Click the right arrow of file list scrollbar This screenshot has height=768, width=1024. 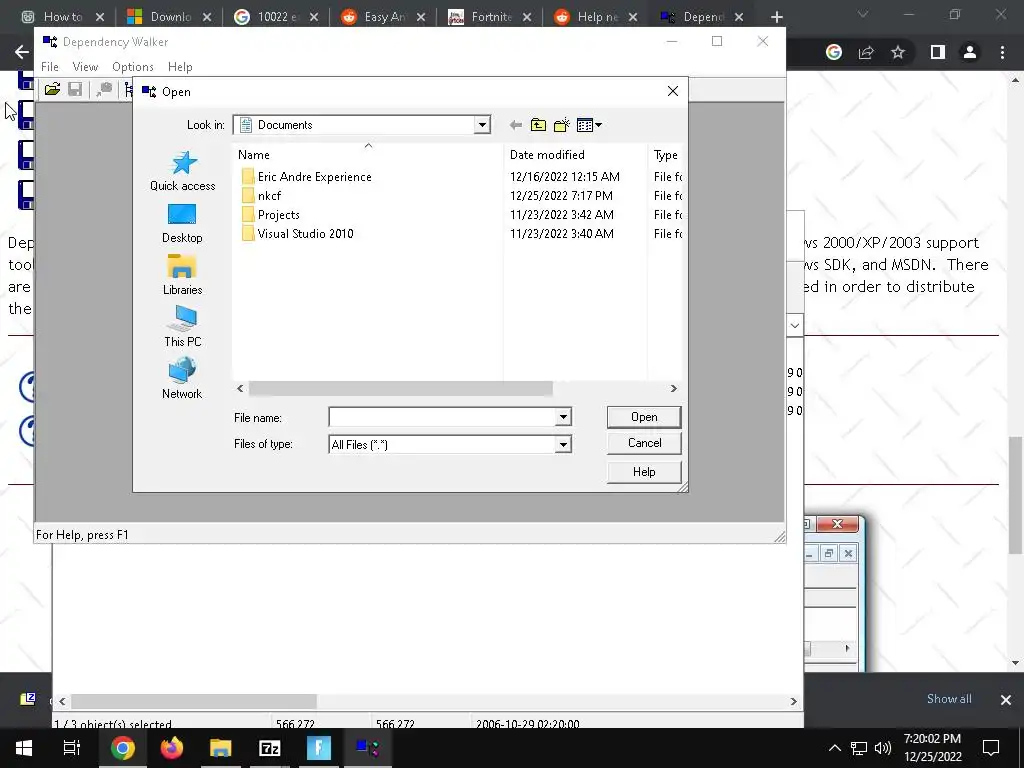click(x=673, y=389)
